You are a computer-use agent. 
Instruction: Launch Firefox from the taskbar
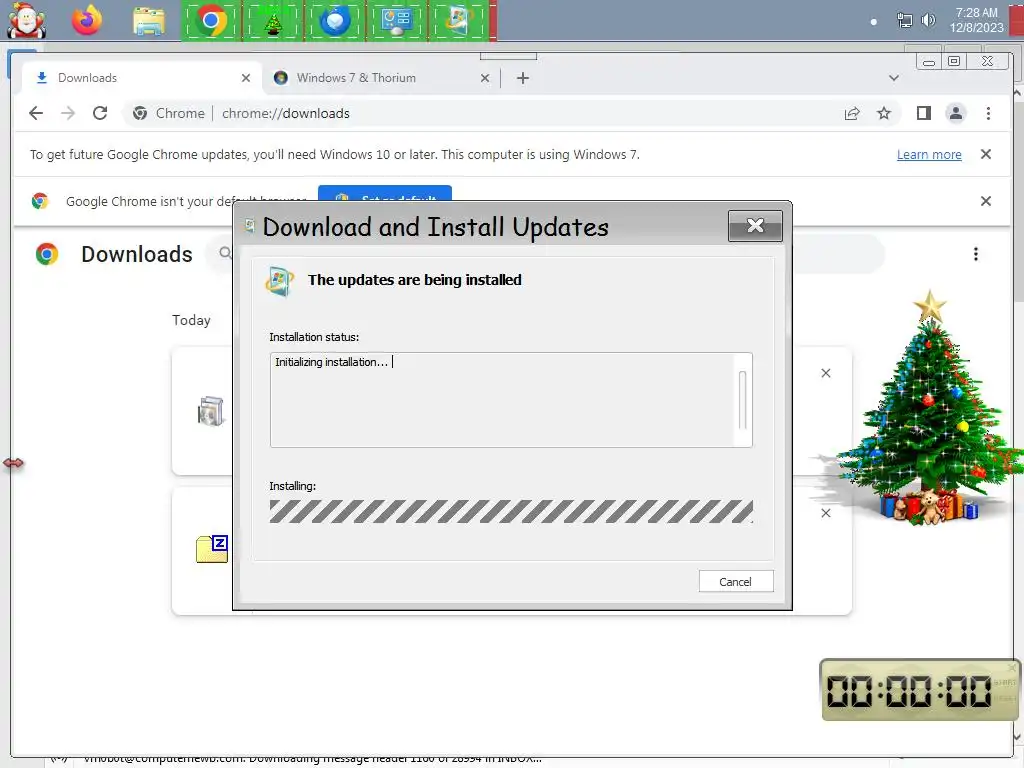click(x=87, y=20)
